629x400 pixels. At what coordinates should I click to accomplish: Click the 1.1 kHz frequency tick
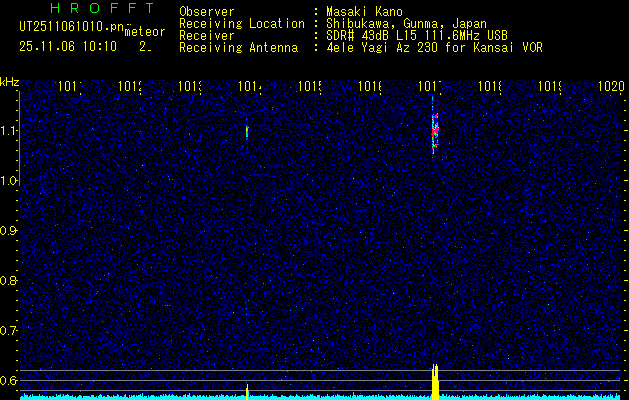[9, 130]
